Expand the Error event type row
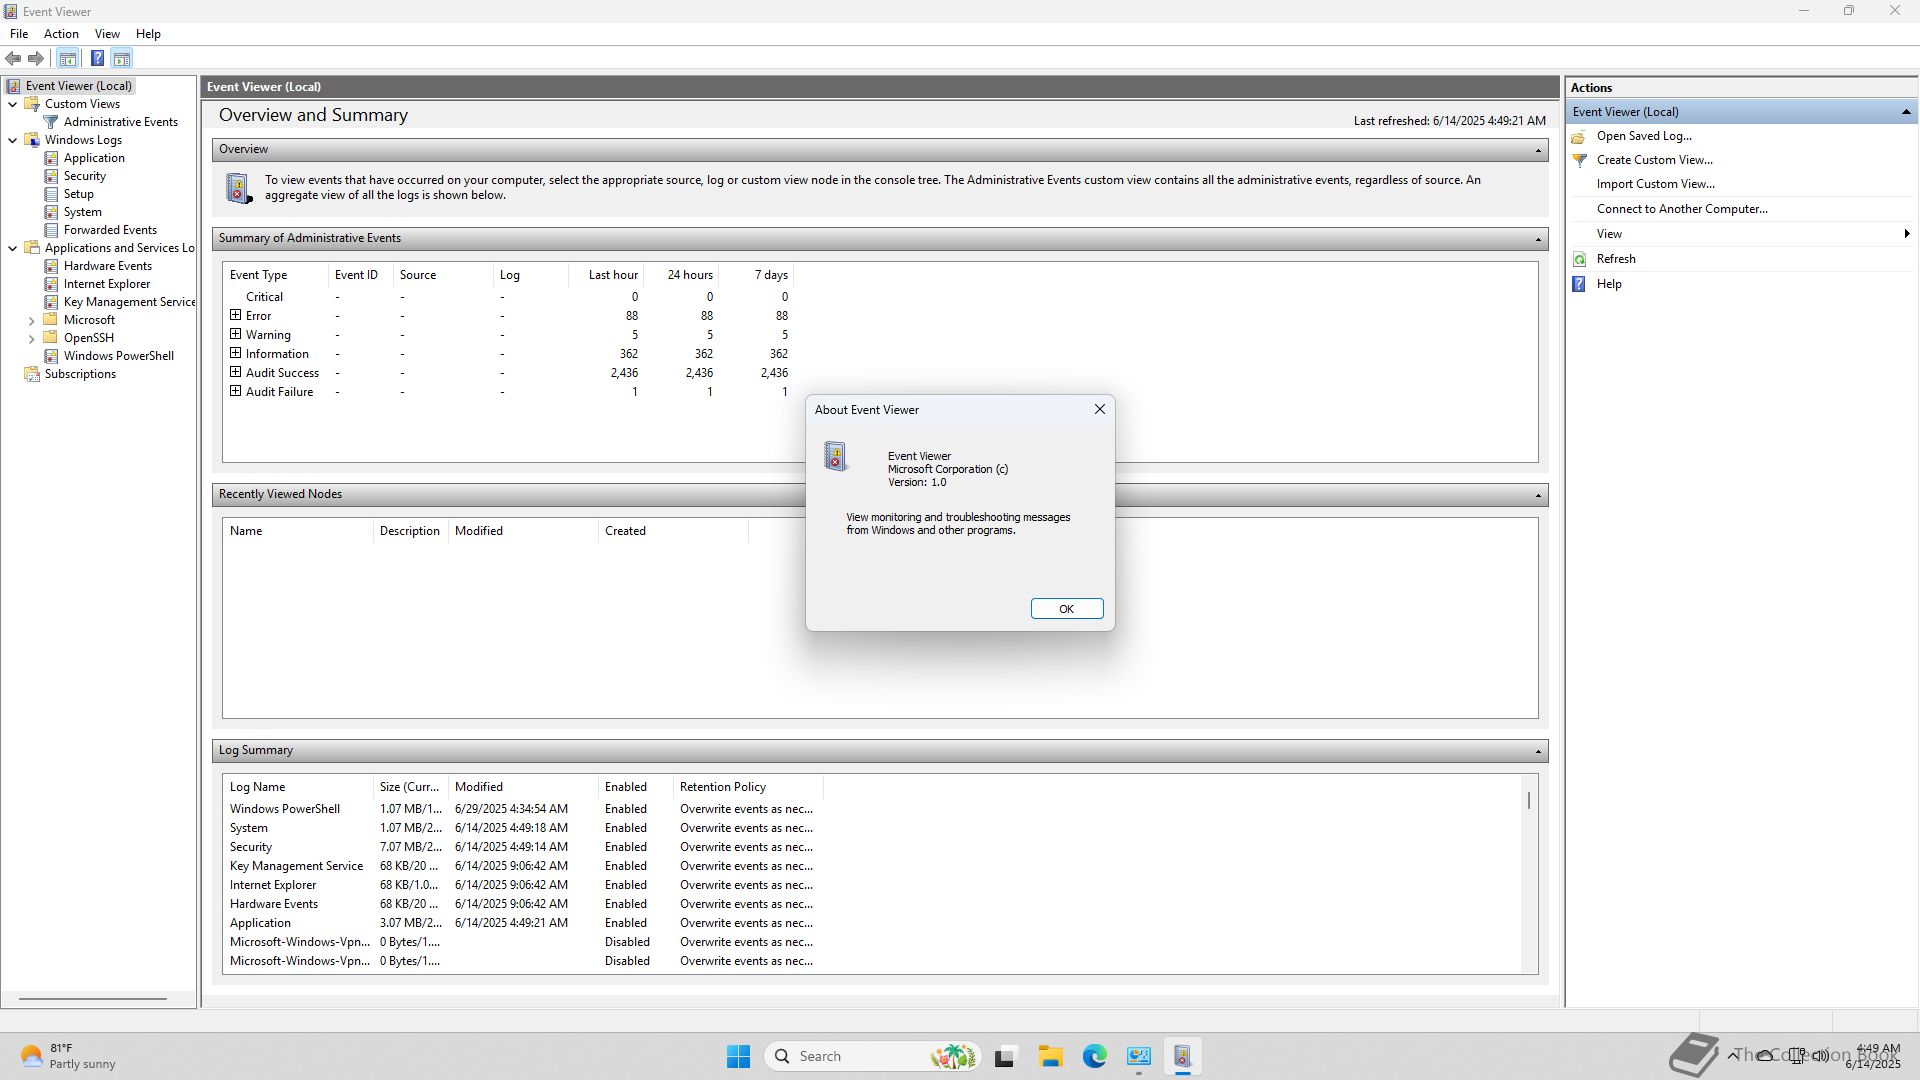1920x1080 pixels. pos(236,315)
